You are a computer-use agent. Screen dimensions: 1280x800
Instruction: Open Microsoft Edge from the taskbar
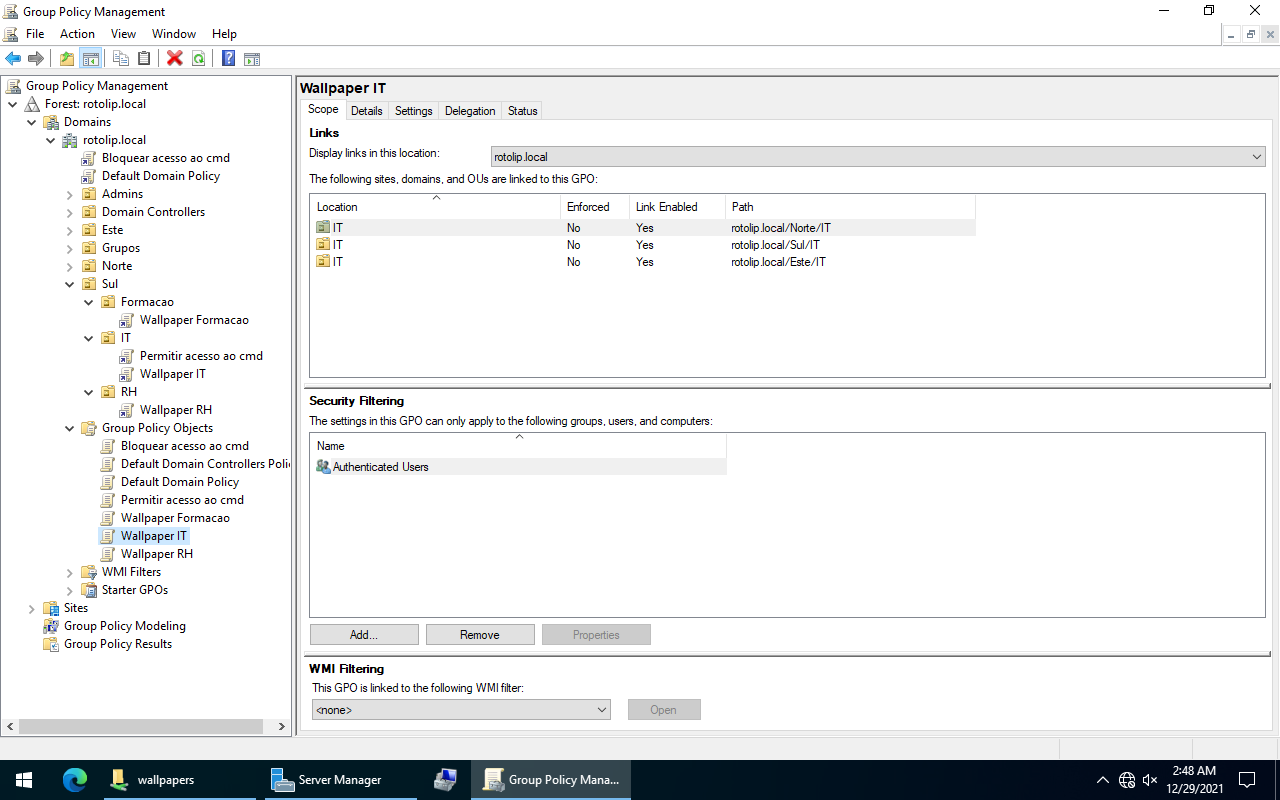75,780
